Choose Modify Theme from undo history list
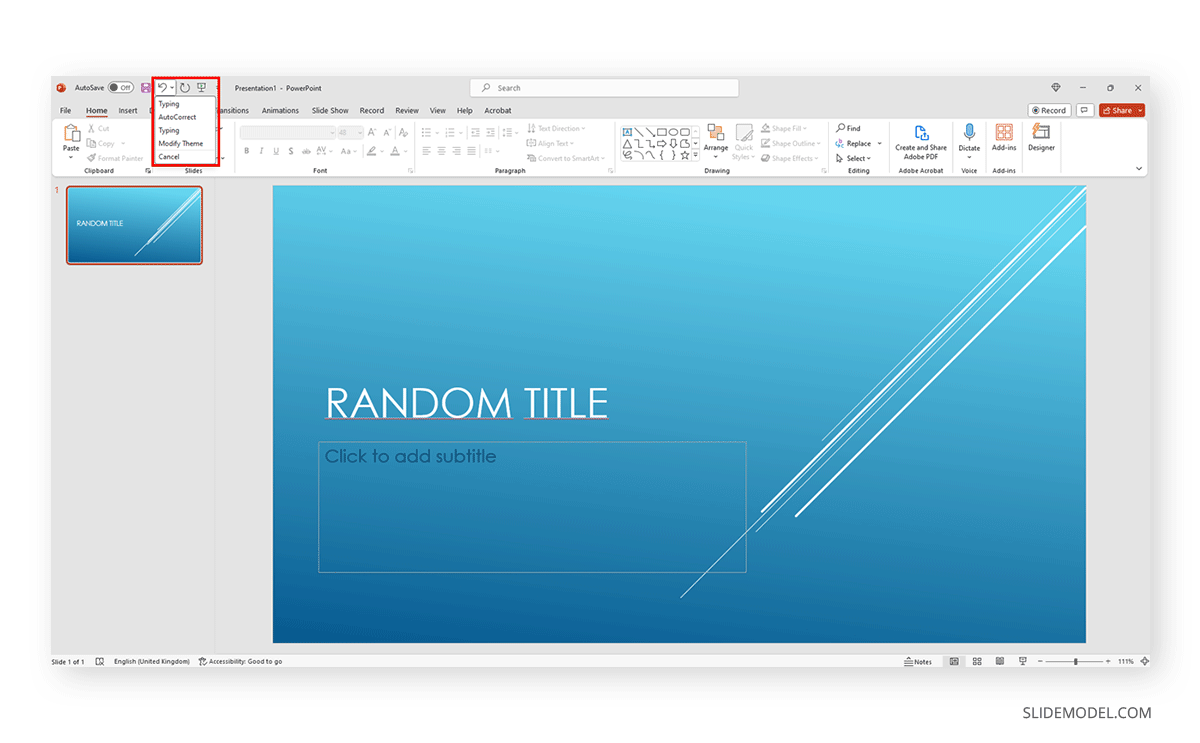1200x743 pixels. [x=180, y=143]
